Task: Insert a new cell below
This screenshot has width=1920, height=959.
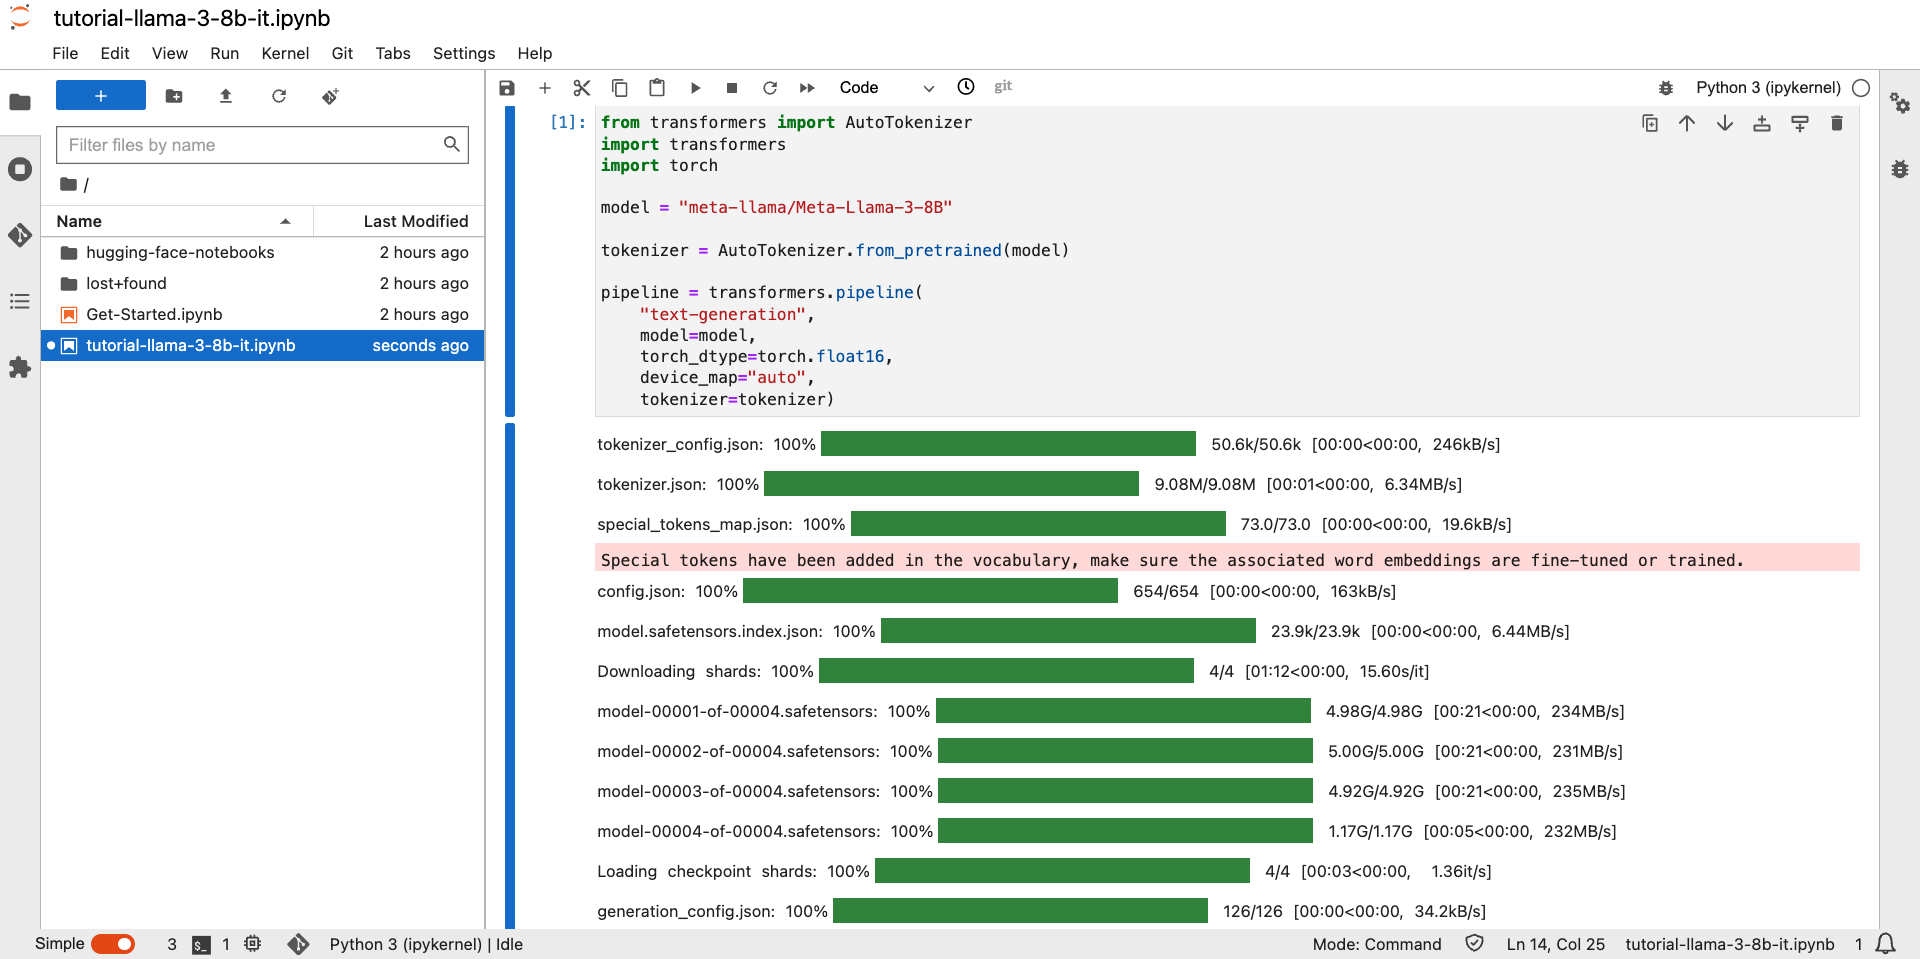Action: coord(545,88)
